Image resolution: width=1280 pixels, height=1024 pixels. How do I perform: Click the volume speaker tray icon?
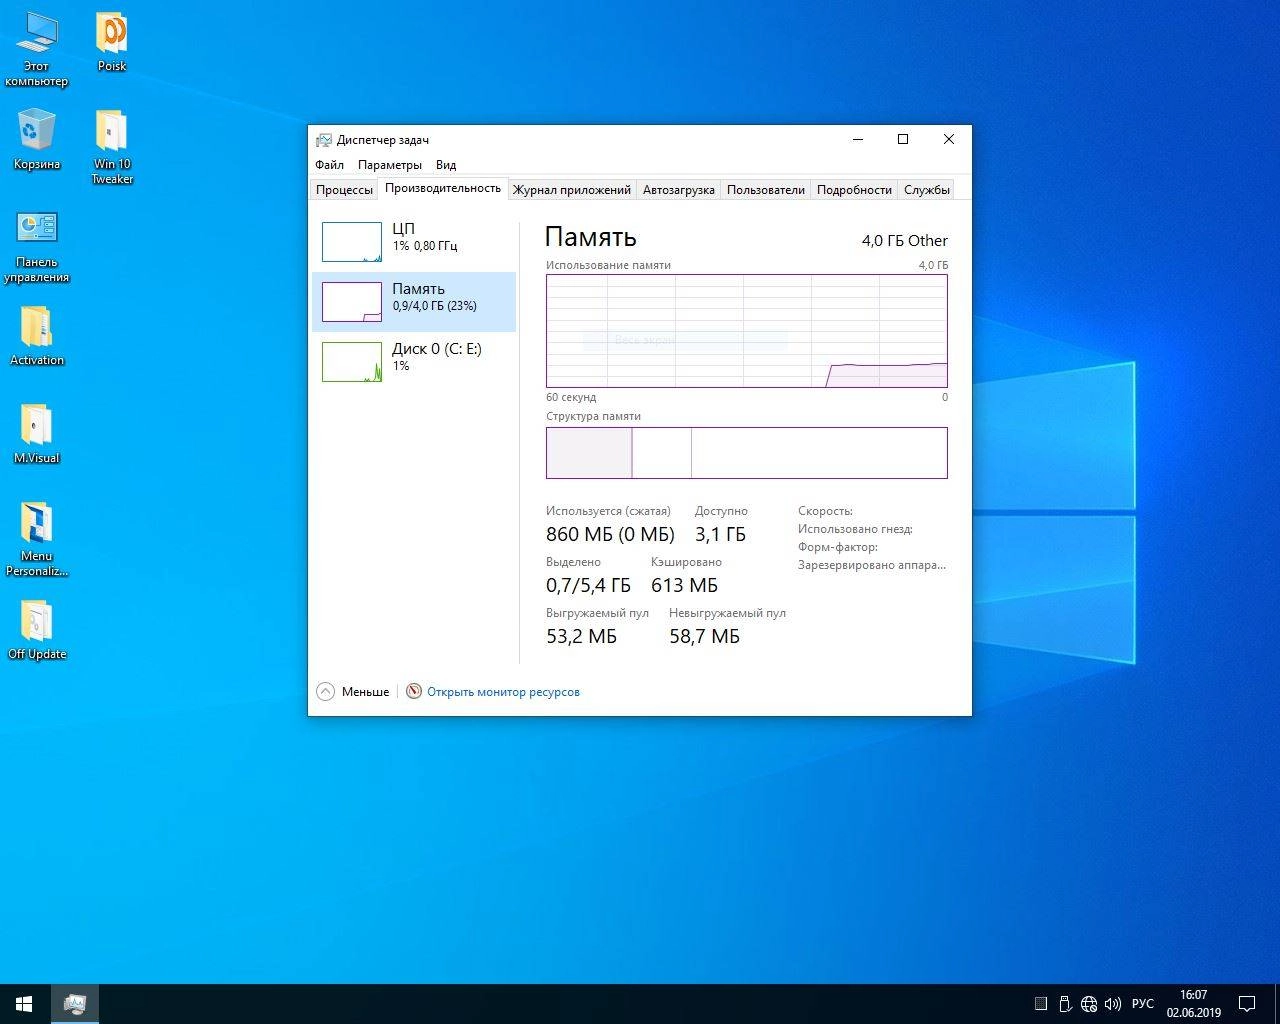pyautogui.click(x=1113, y=1004)
